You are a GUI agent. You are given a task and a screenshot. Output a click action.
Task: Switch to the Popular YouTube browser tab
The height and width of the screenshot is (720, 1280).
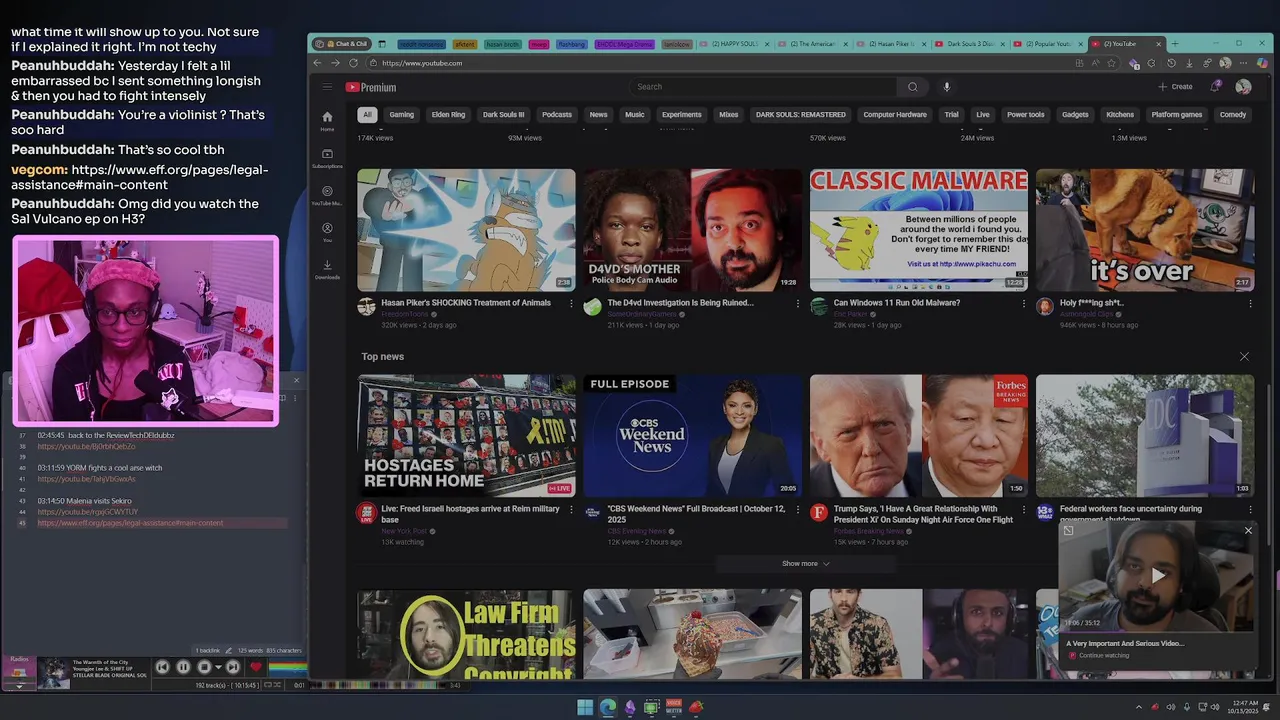(1045, 44)
